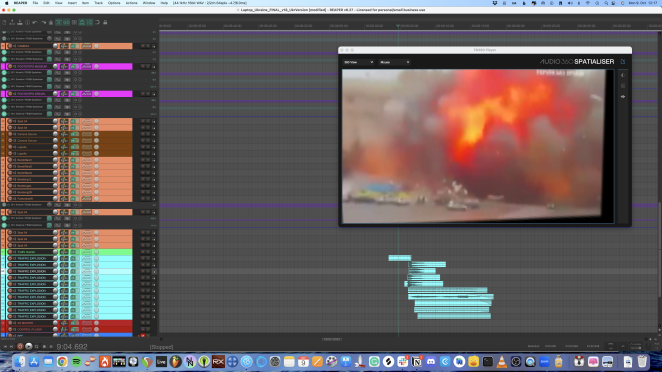Click the transport Pause button
This screenshot has width=662, height=372.
(x=51, y=347)
